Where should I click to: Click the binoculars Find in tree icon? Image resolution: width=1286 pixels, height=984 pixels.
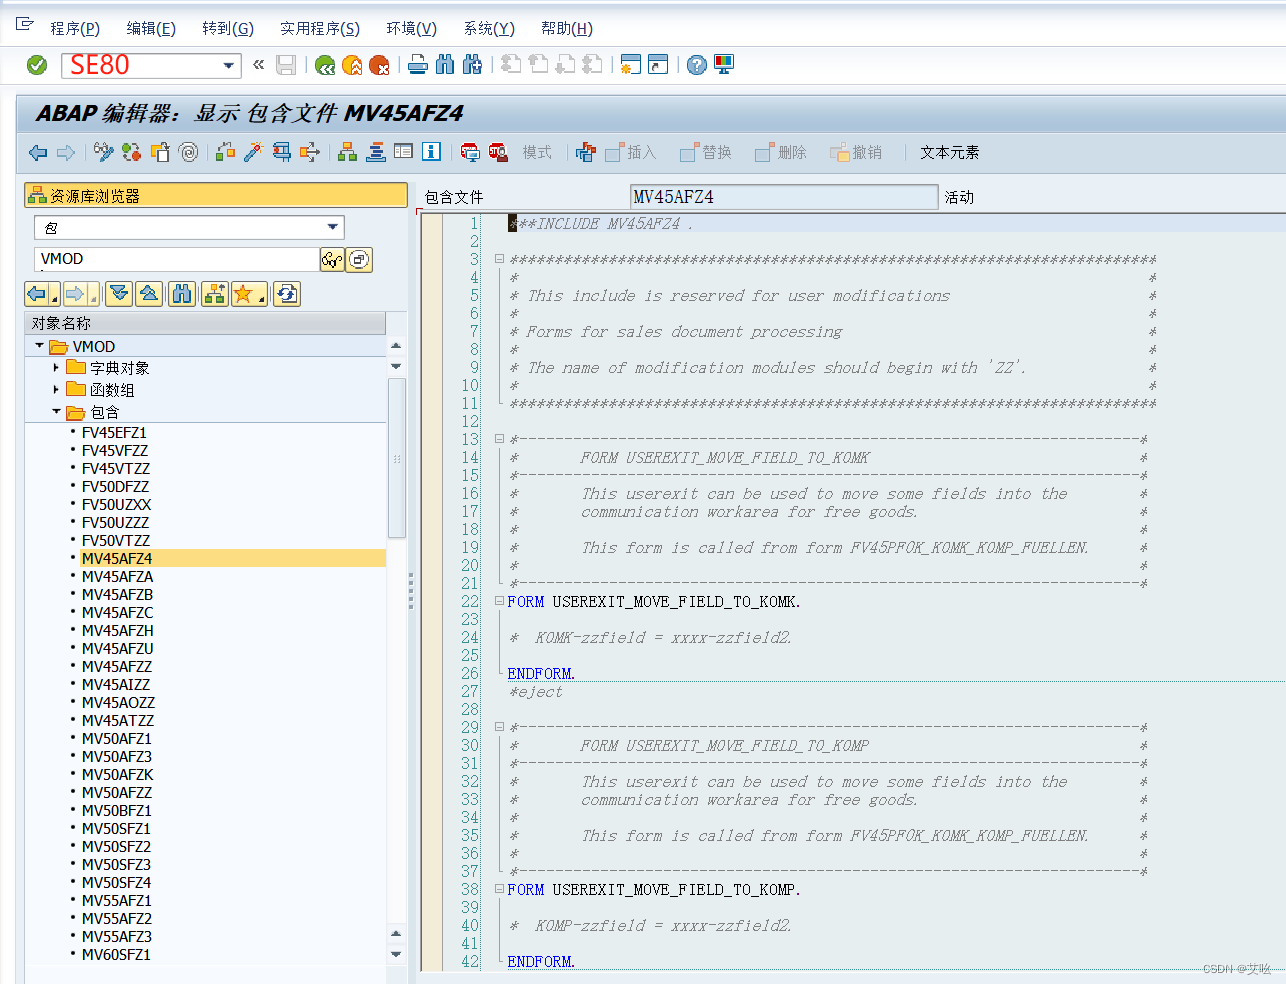pos(182,294)
